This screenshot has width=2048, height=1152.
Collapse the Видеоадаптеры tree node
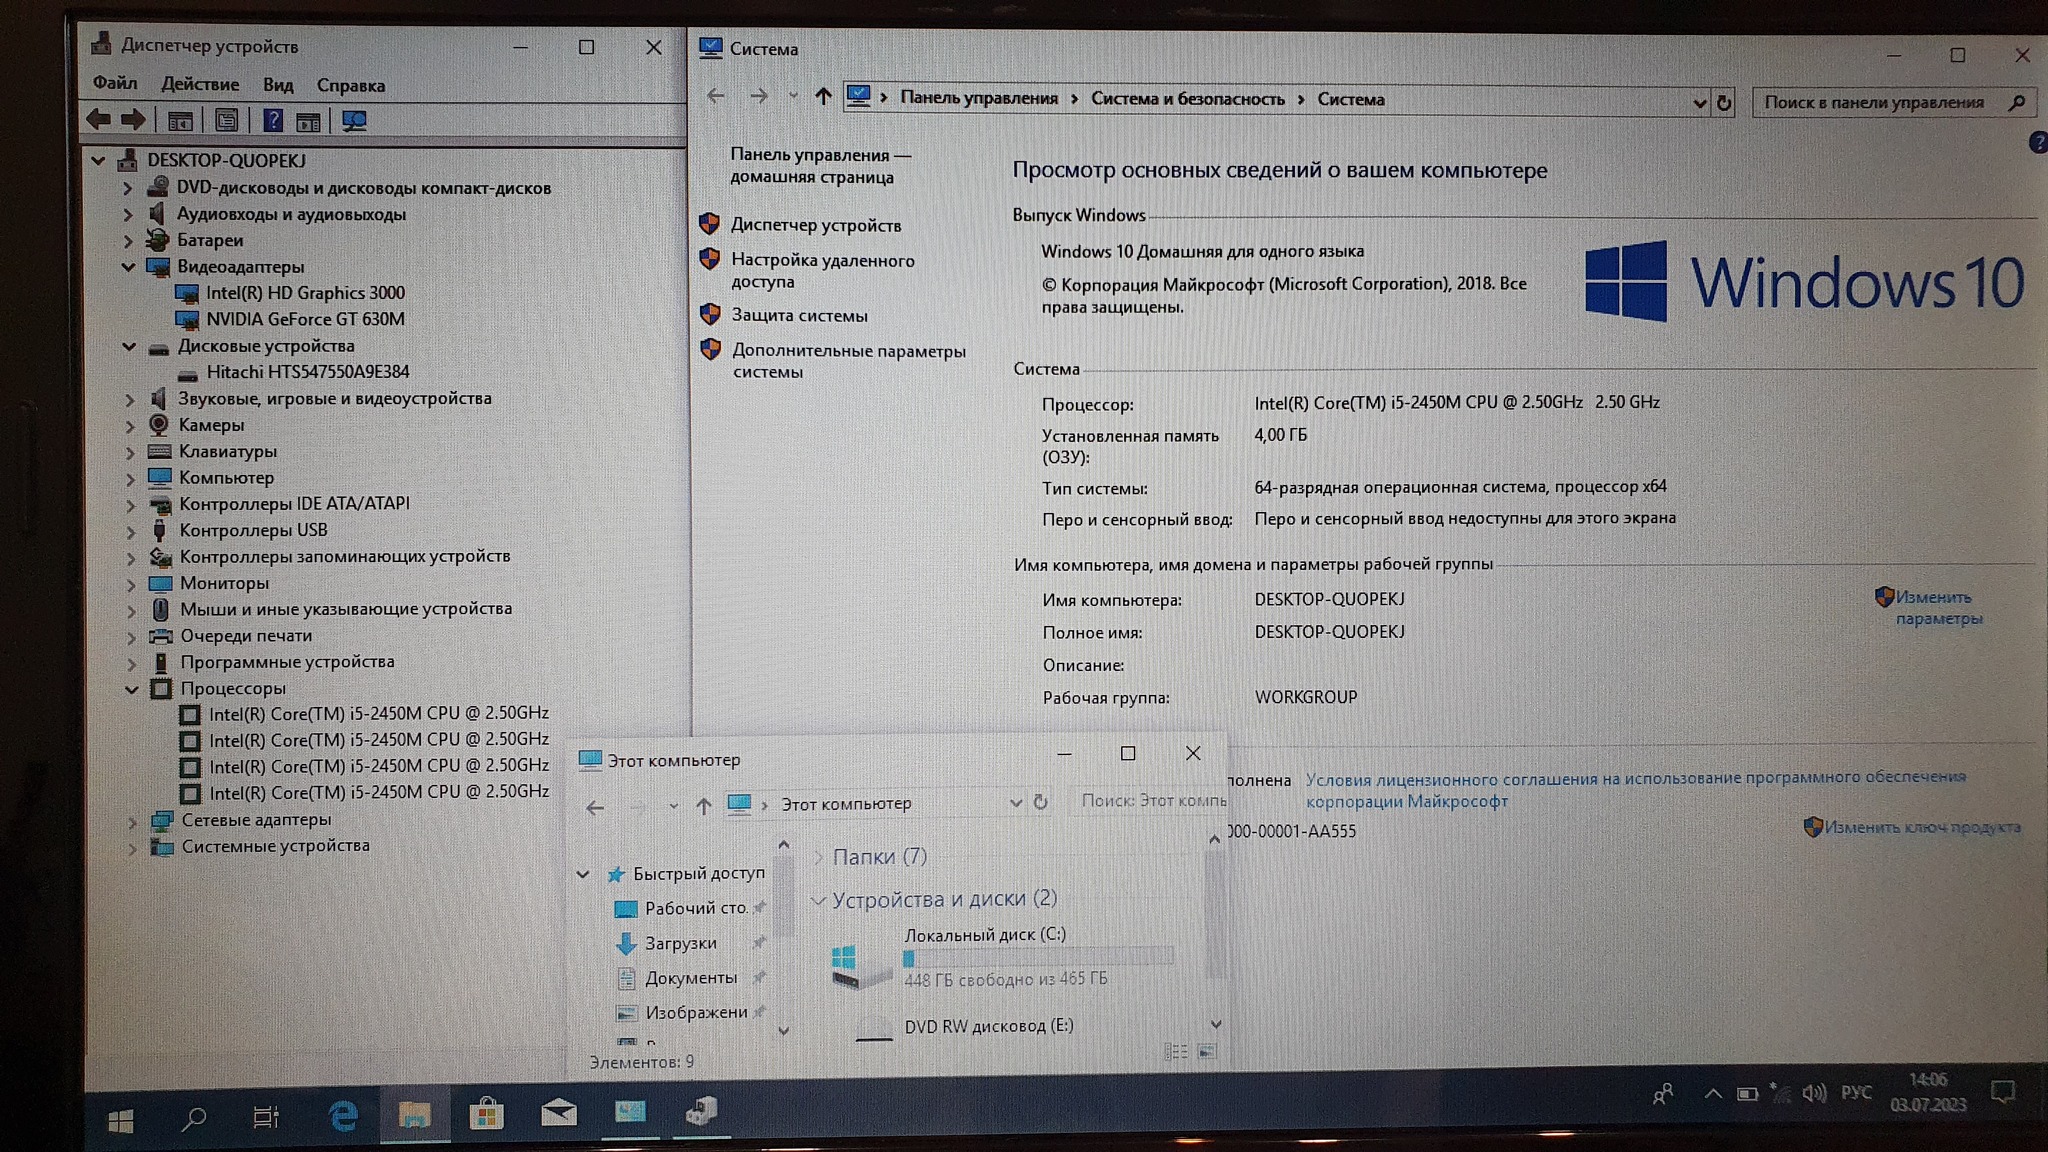[128, 267]
